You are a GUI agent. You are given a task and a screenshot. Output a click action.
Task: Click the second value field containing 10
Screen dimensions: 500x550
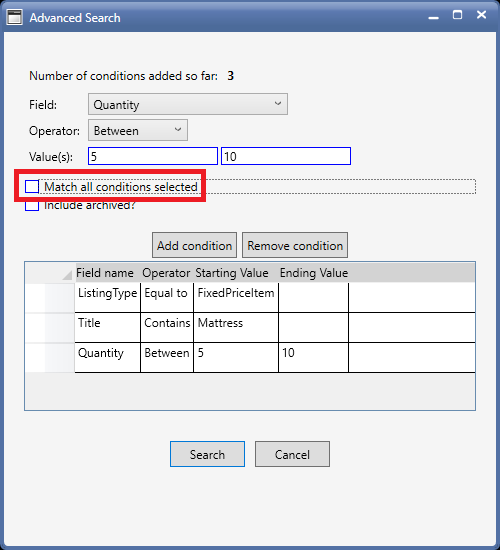click(286, 156)
